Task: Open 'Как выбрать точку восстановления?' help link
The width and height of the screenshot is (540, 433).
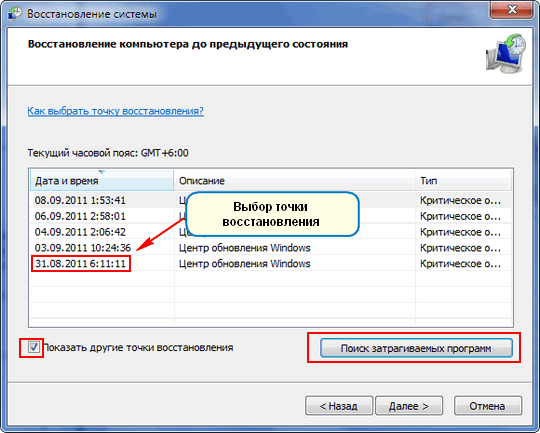Action: pos(115,111)
